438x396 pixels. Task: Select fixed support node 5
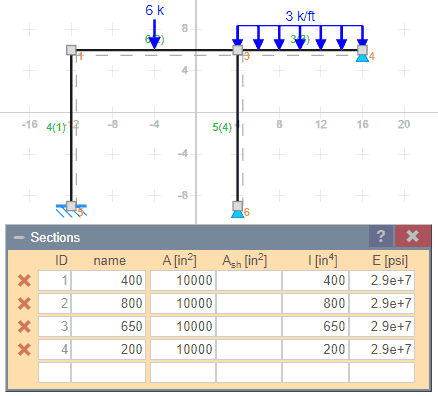[71, 206]
